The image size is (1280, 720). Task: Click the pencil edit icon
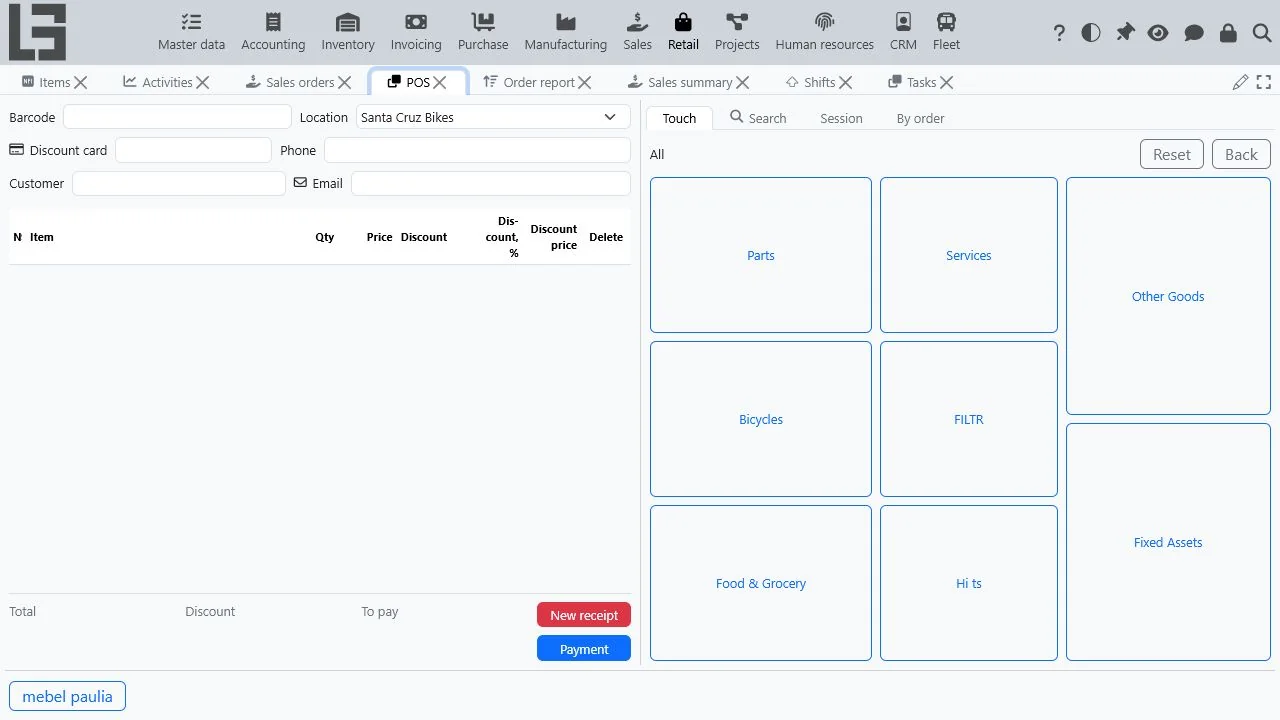point(1240,82)
